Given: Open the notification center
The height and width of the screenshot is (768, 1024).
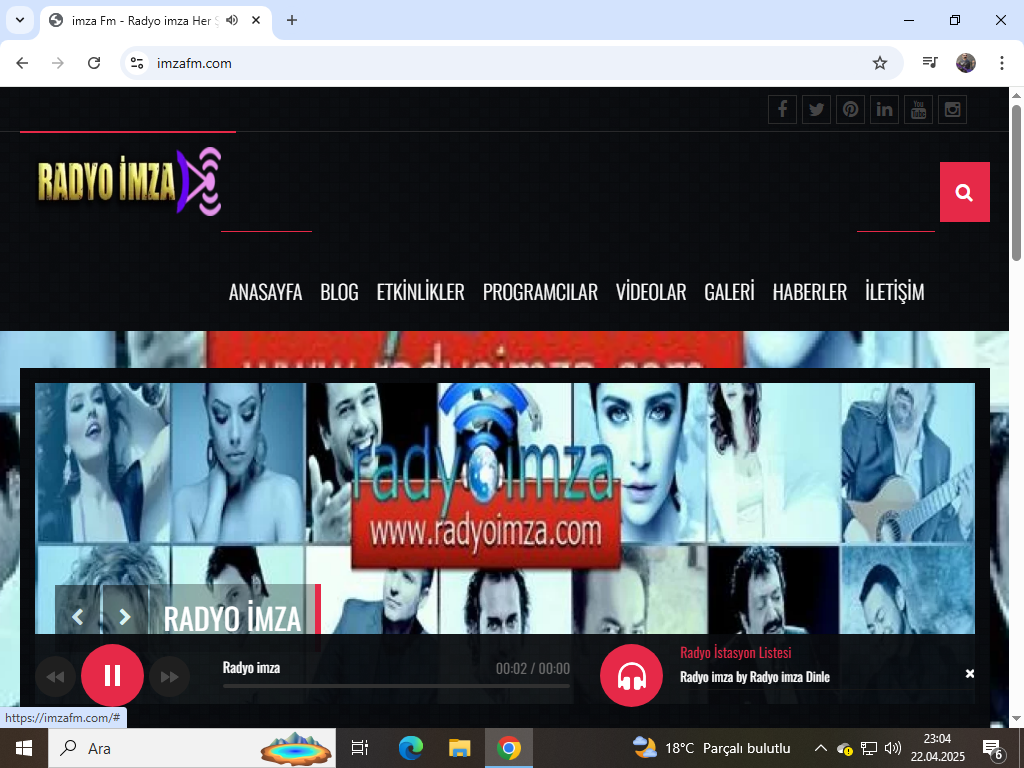Looking at the screenshot, I should click(993, 748).
